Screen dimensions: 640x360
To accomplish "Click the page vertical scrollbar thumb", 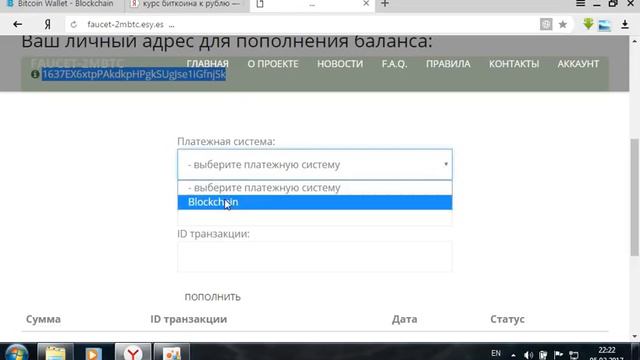I will tap(634, 197).
